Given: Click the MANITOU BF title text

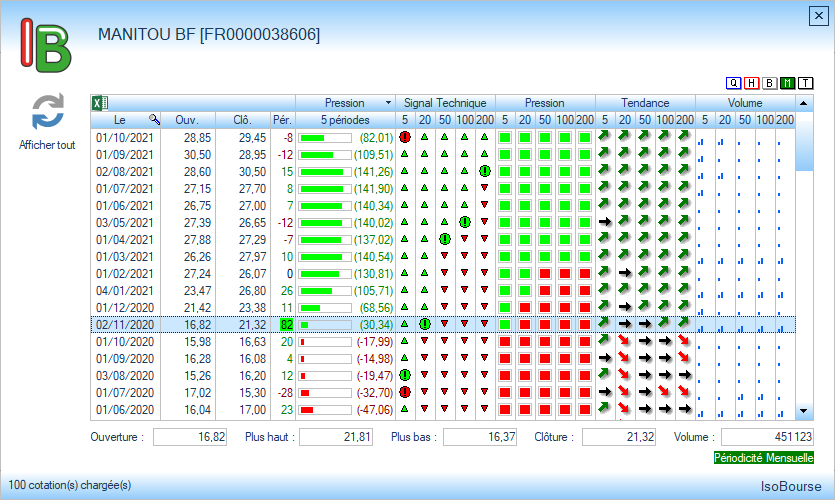Looking at the screenshot, I should 209,35.
